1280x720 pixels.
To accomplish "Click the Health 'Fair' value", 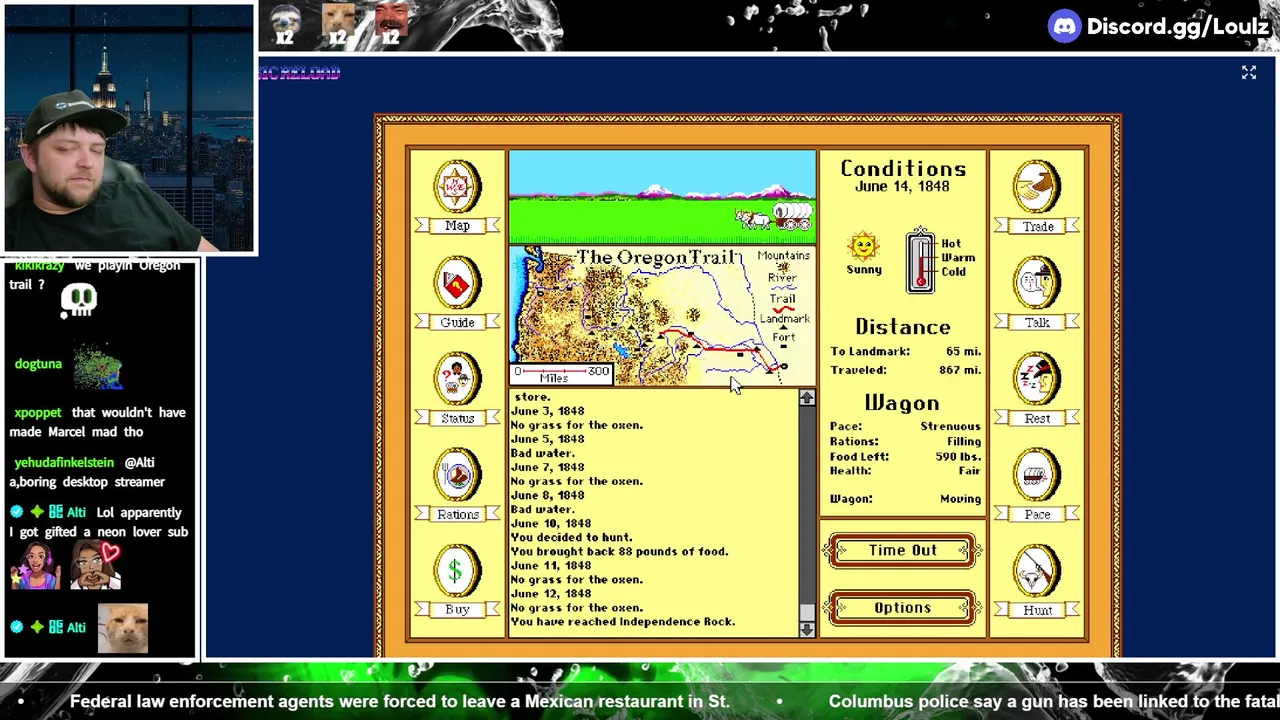I will (969, 471).
